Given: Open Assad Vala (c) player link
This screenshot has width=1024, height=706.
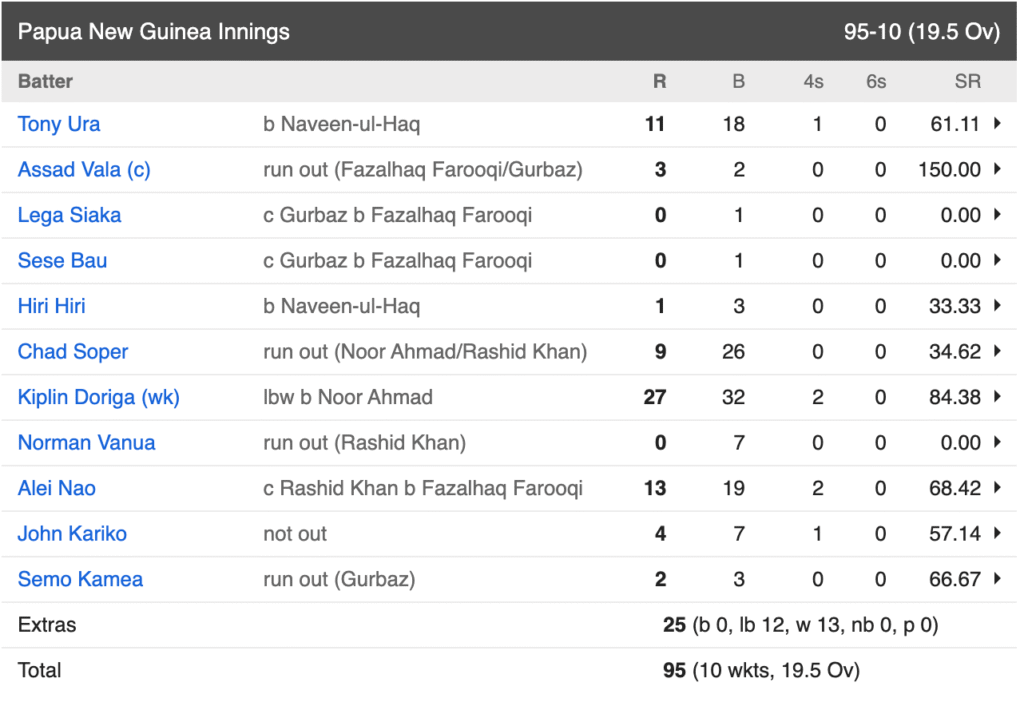Looking at the screenshot, I should 84,170.
